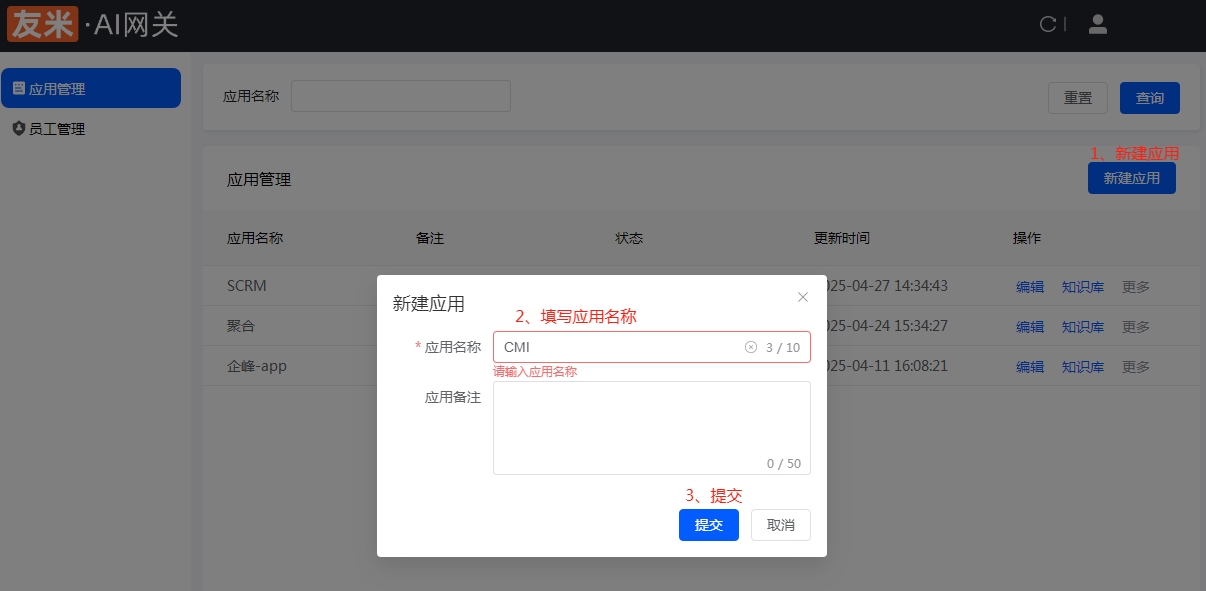
Task: Click the 新建应用 button
Action: (1131, 177)
